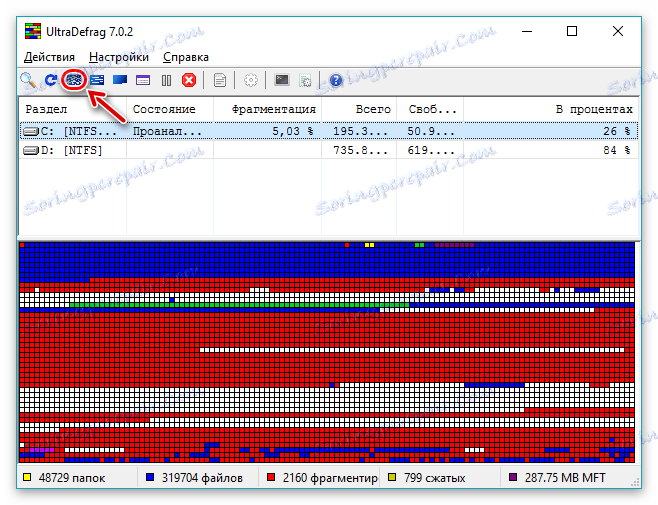Run Full optimization from the toolbar
The width and height of the screenshot is (658, 505).
pyautogui.click(x=120, y=80)
